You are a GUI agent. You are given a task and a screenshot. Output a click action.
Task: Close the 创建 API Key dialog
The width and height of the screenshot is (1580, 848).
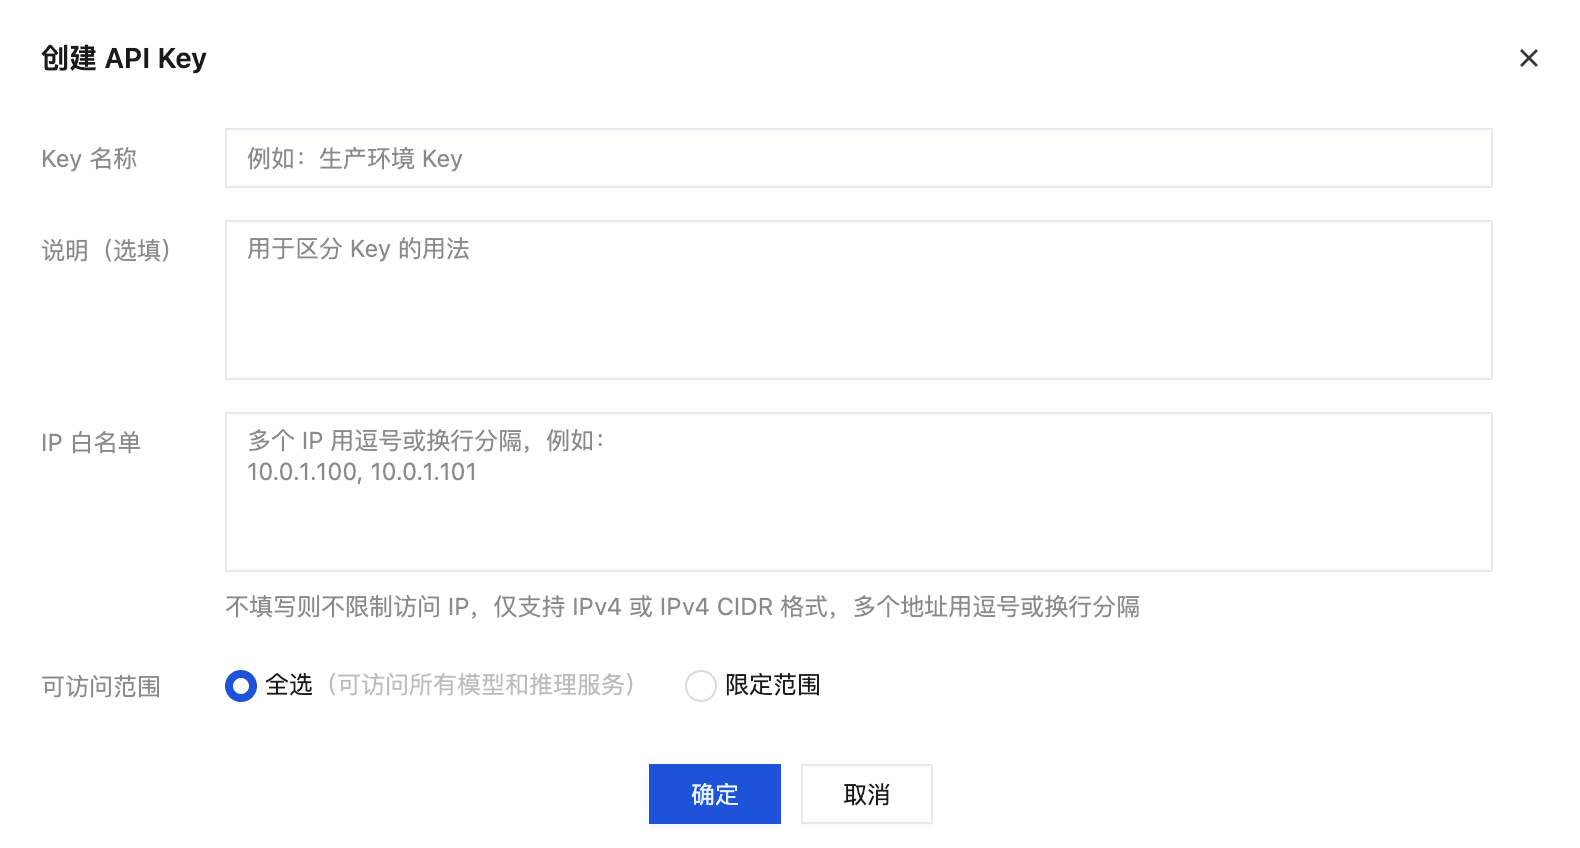(x=1528, y=58)
